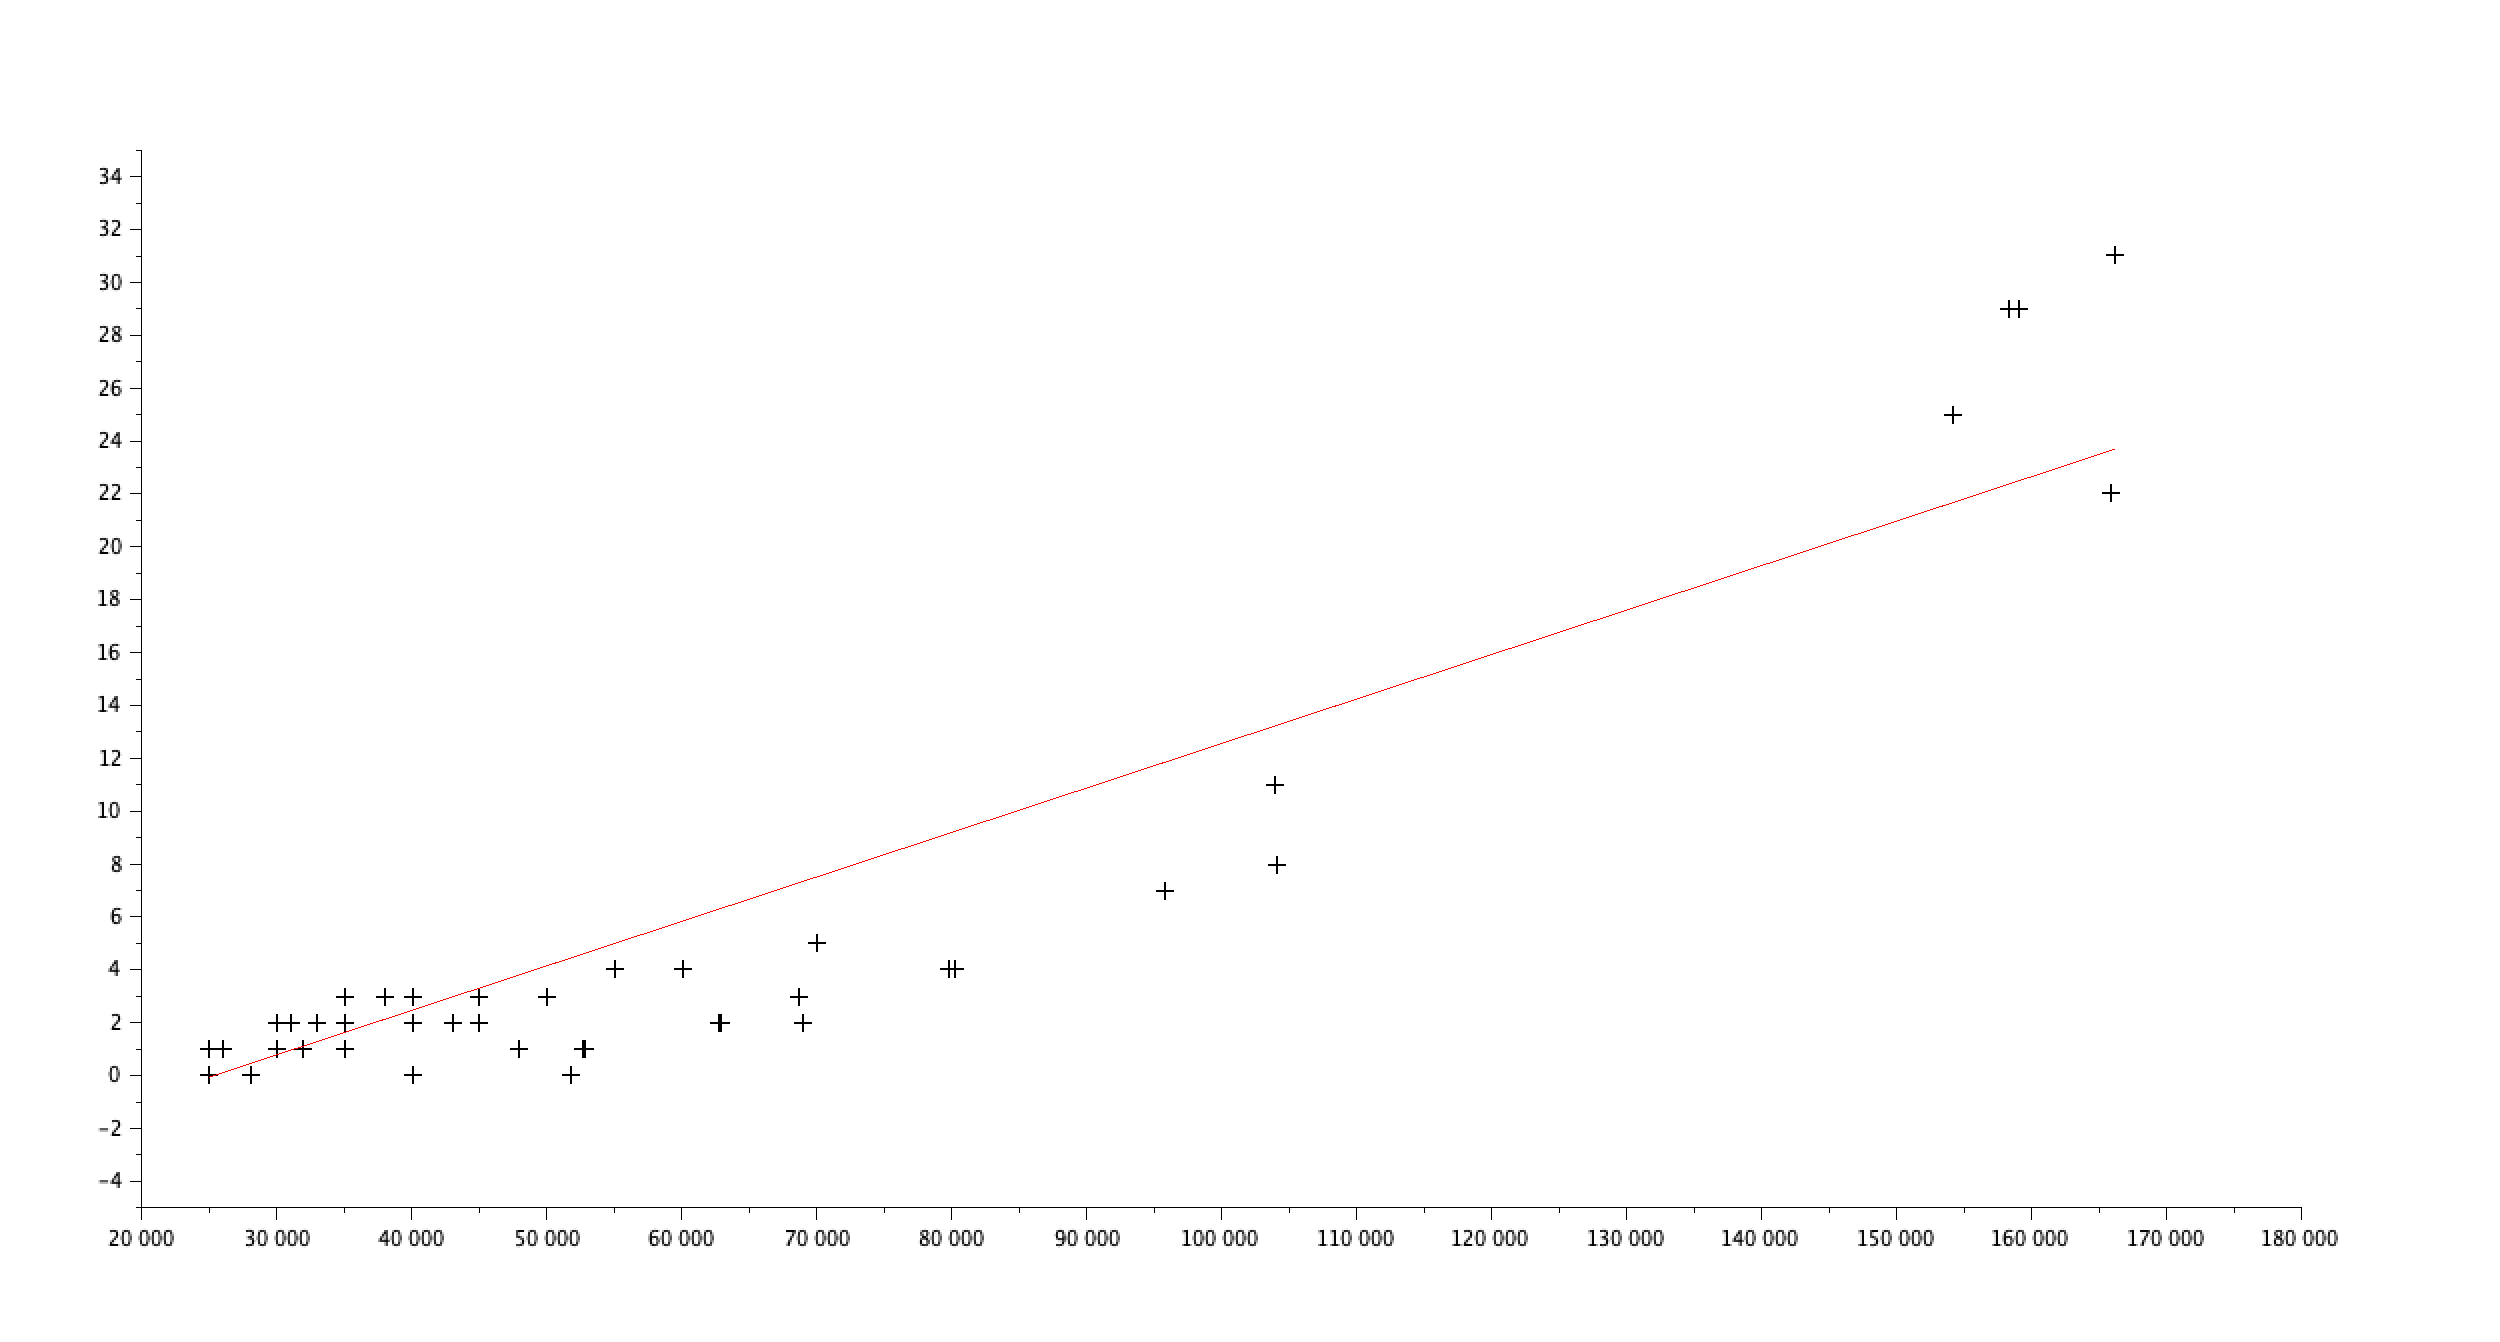Image resolution: width=2500 pixels, height=1342 pixels.
Task: Select the outlier point at 165,000
Action: 2115,255
